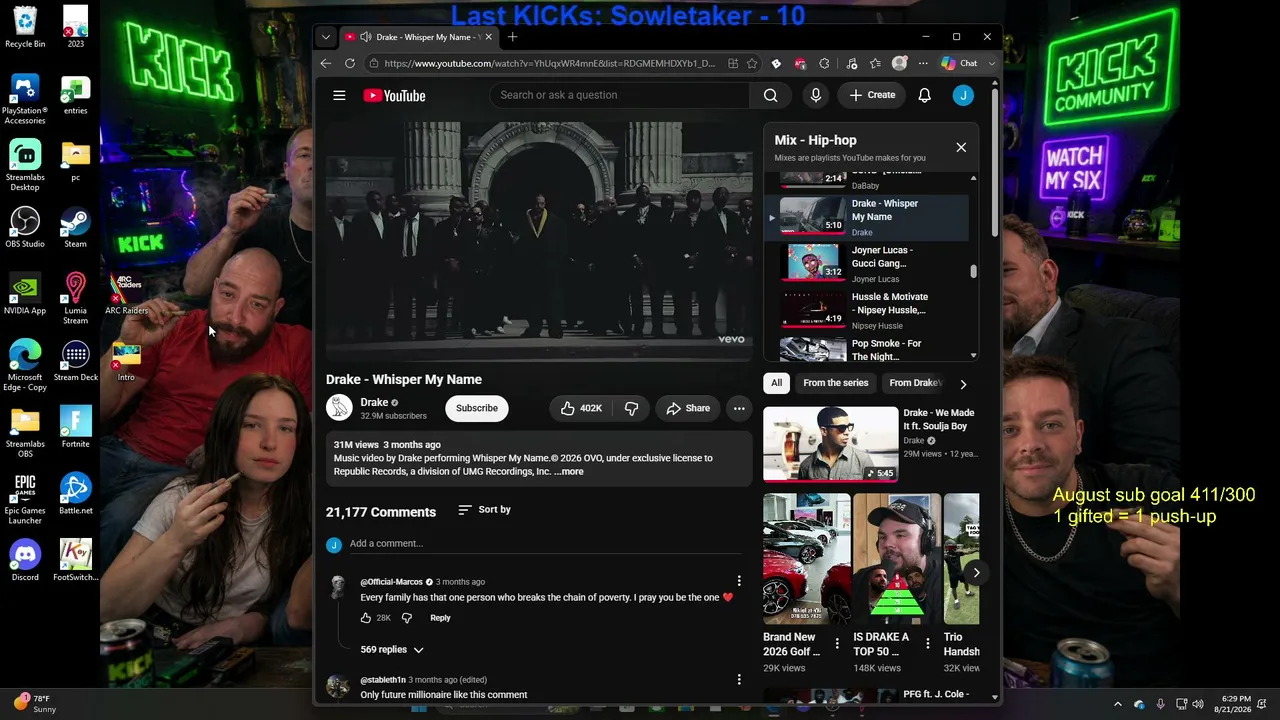Screen dimensions: 1280x720
Task: Expand description with ...more
Action: pos(569,472)
